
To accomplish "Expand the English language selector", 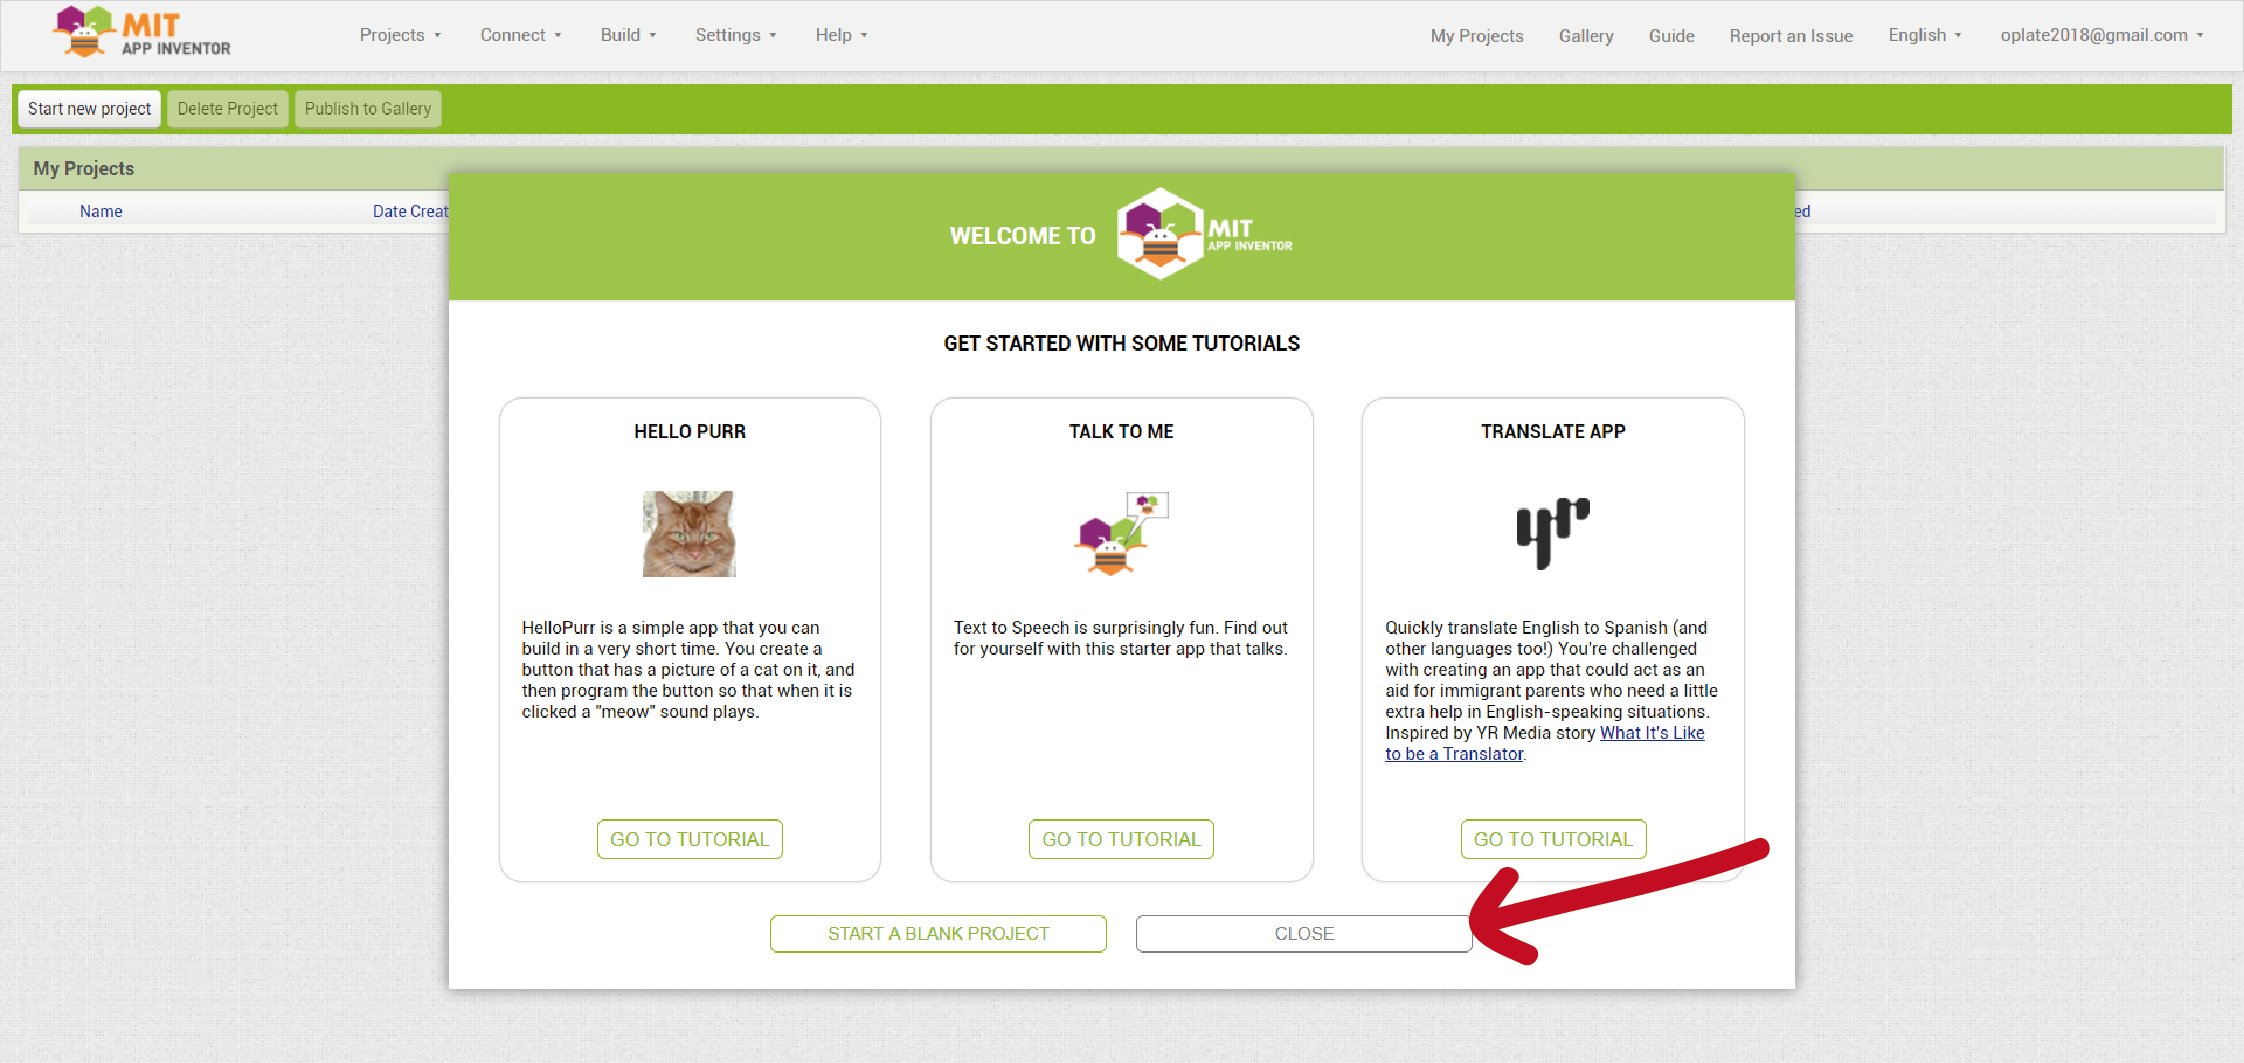I will pyautogui.click(x=1924, y=35).
